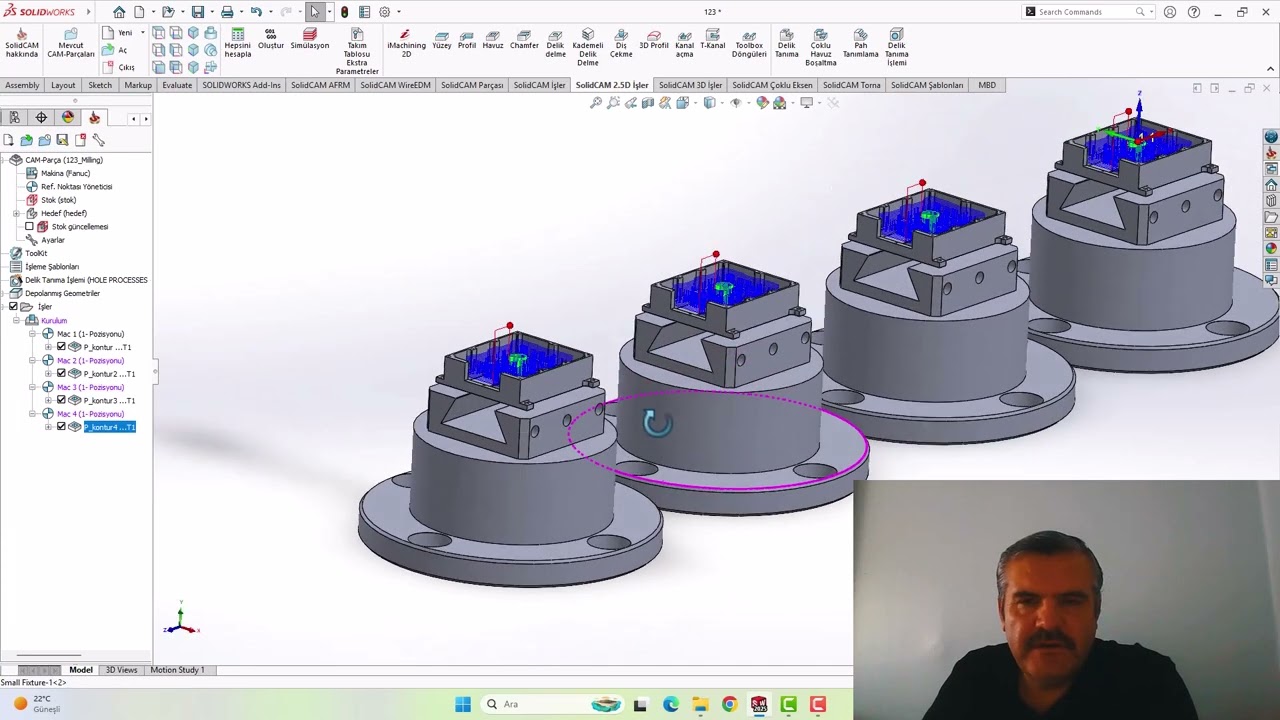Viewport: 1280px width, 720px height.
Task: Add a Delik delme drilling operation
Action: tap(555, 43)
